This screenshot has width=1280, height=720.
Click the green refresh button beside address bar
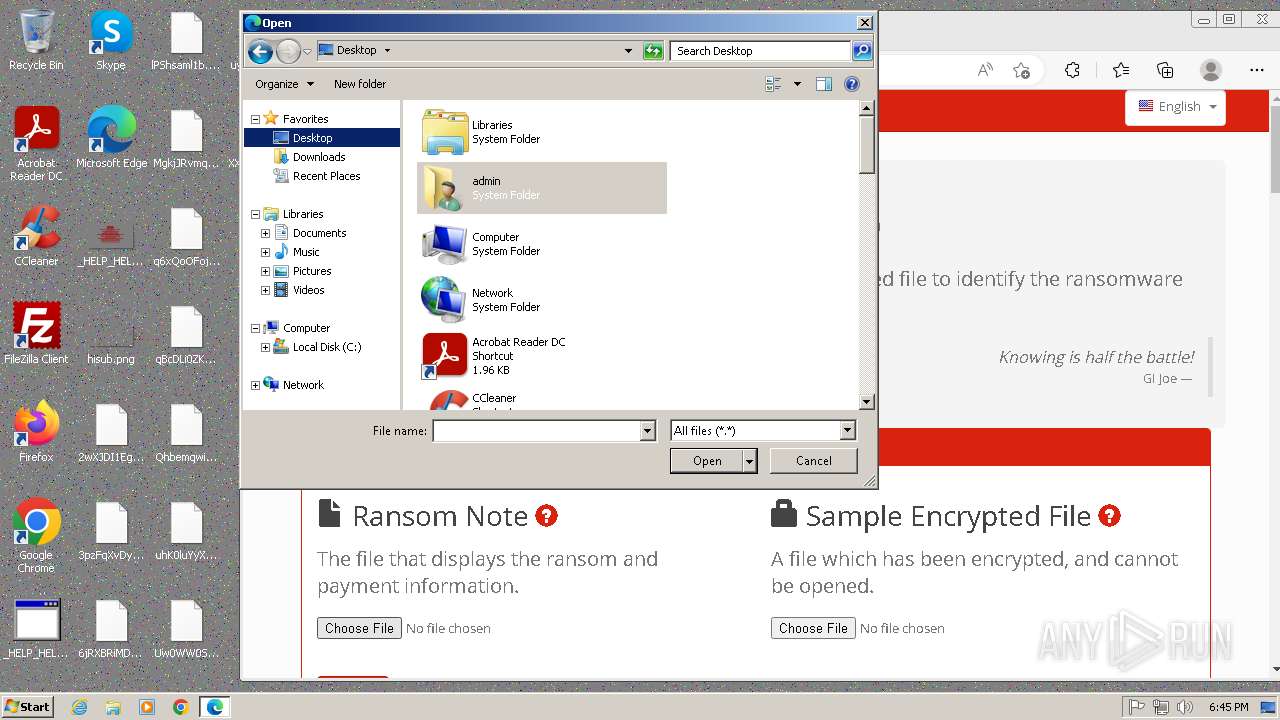point(653,51)
